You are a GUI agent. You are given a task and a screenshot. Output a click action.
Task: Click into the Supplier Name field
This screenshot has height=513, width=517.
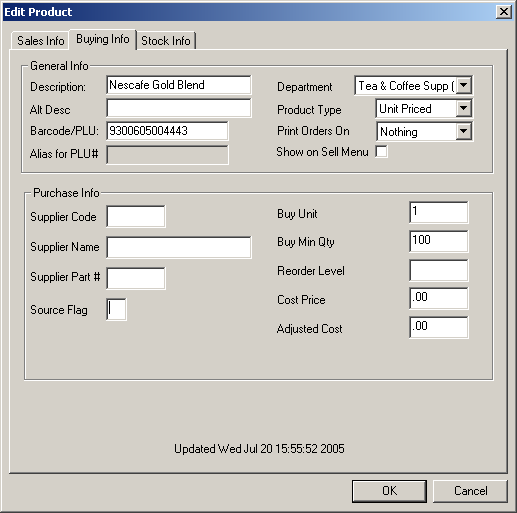pyautogui.click(x=179, y=247)
